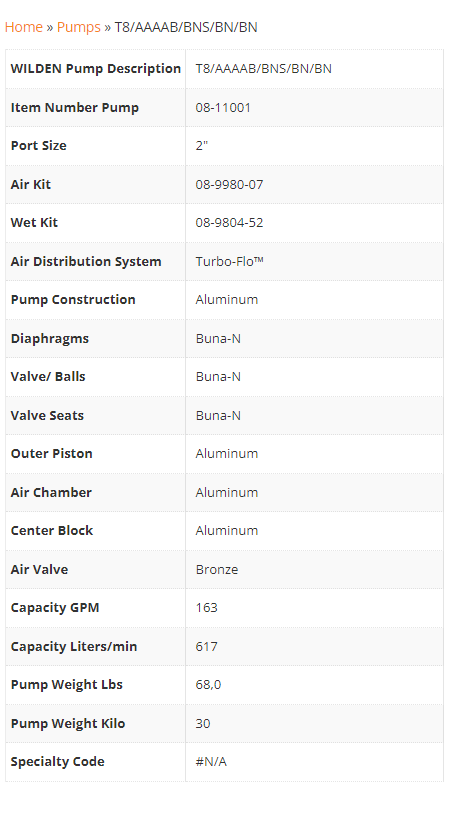Select the T8/AAAAB/BNS/BN/BN breadcrumb text
Screen dimensions: 455x819
186,27
